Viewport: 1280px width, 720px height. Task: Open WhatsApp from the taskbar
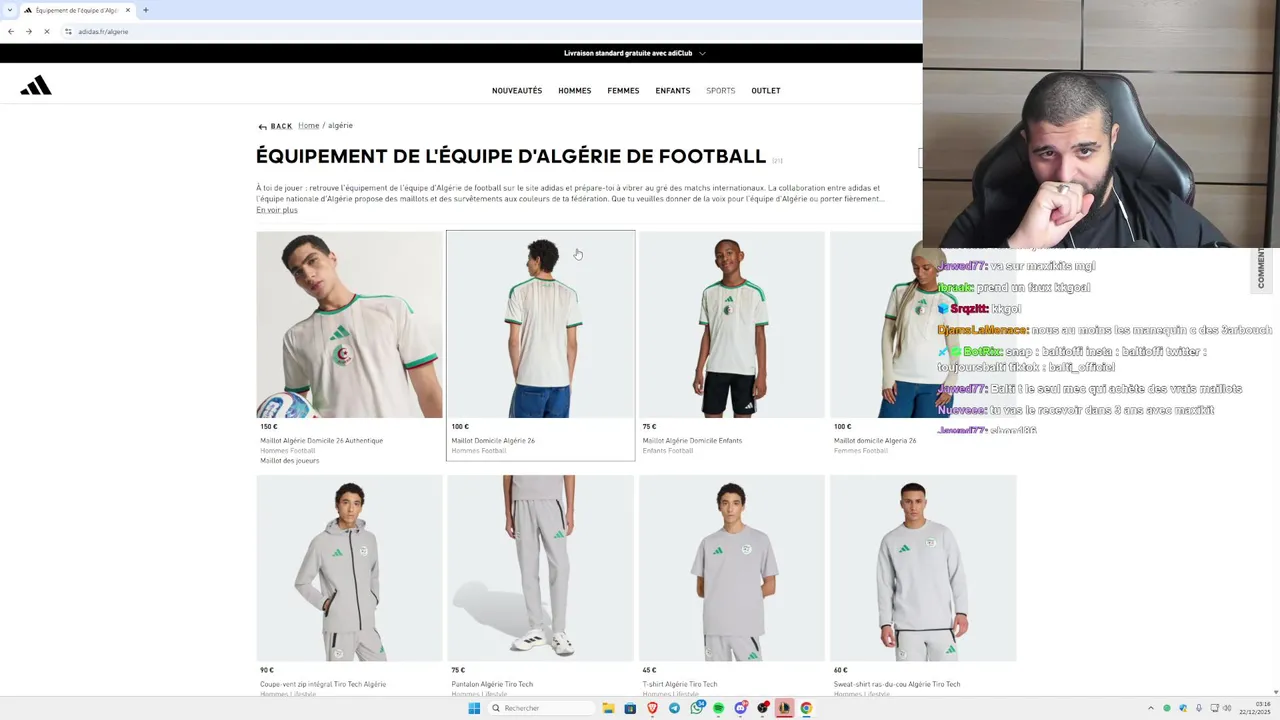click(x=696, y=708)
